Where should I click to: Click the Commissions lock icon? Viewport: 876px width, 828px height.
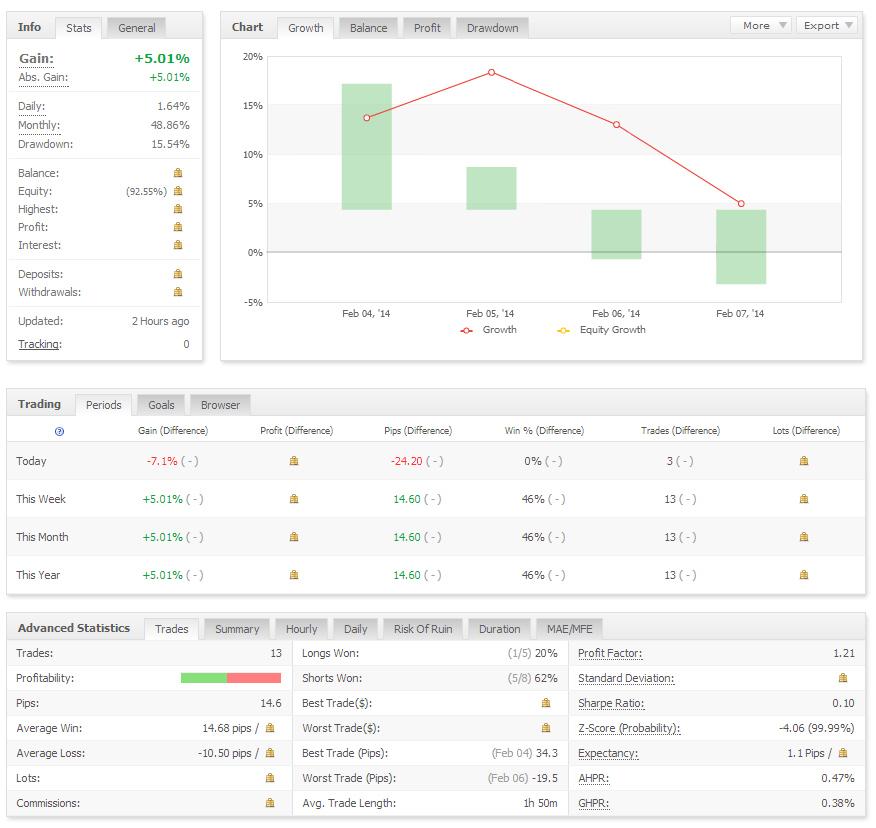270,803
